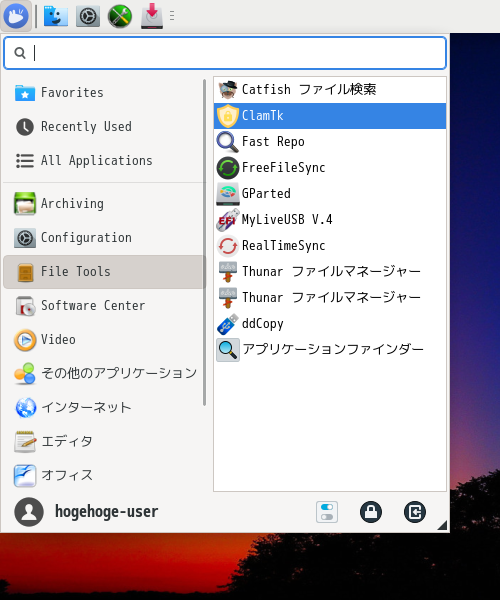
Task: Open the settings toggle-switch icon
Action: pos(327,512)
